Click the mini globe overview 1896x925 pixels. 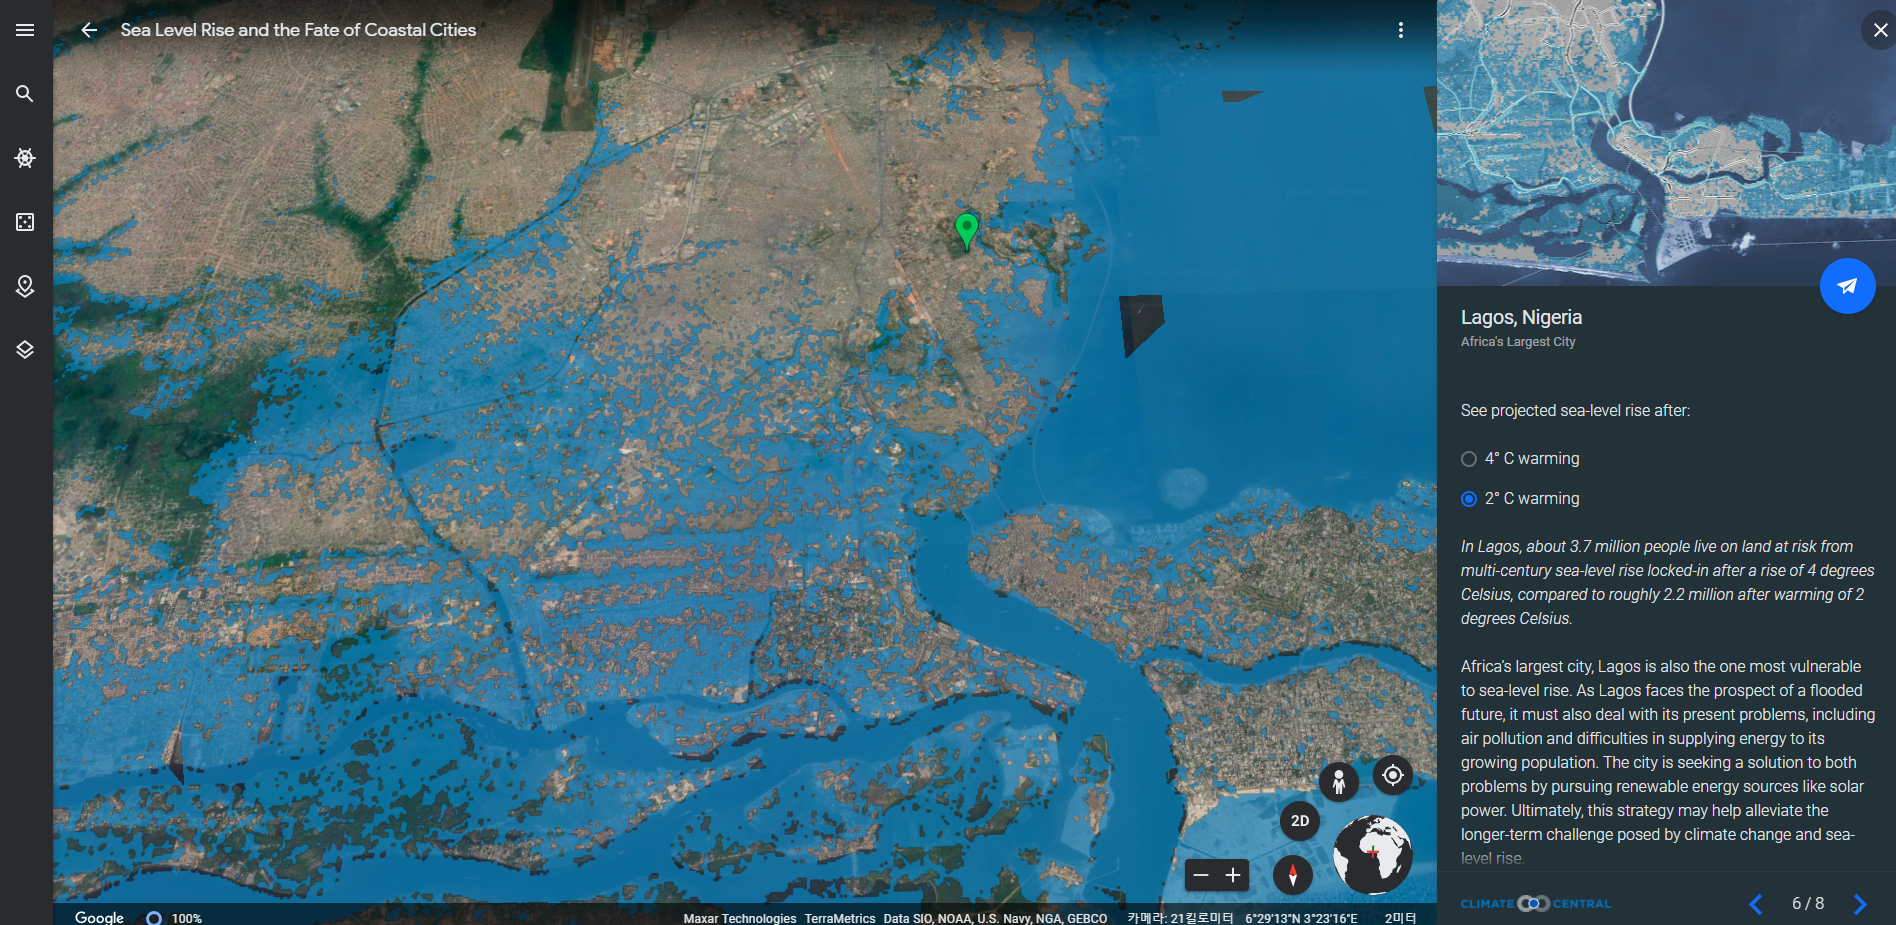pyautogui.click(x=1372, y=855)
